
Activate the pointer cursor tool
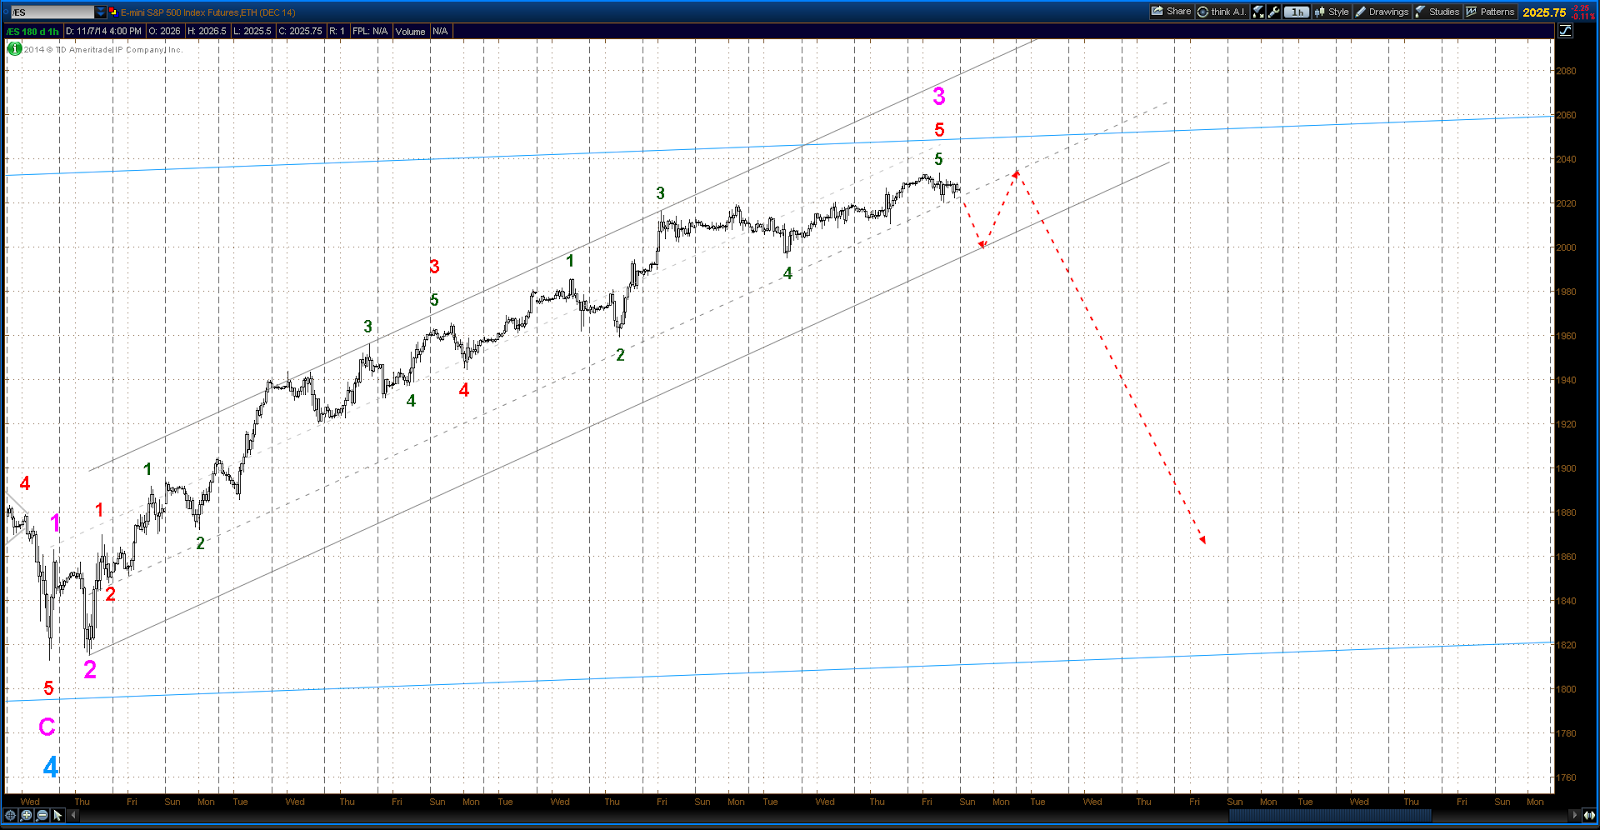(x=58, y=815)
